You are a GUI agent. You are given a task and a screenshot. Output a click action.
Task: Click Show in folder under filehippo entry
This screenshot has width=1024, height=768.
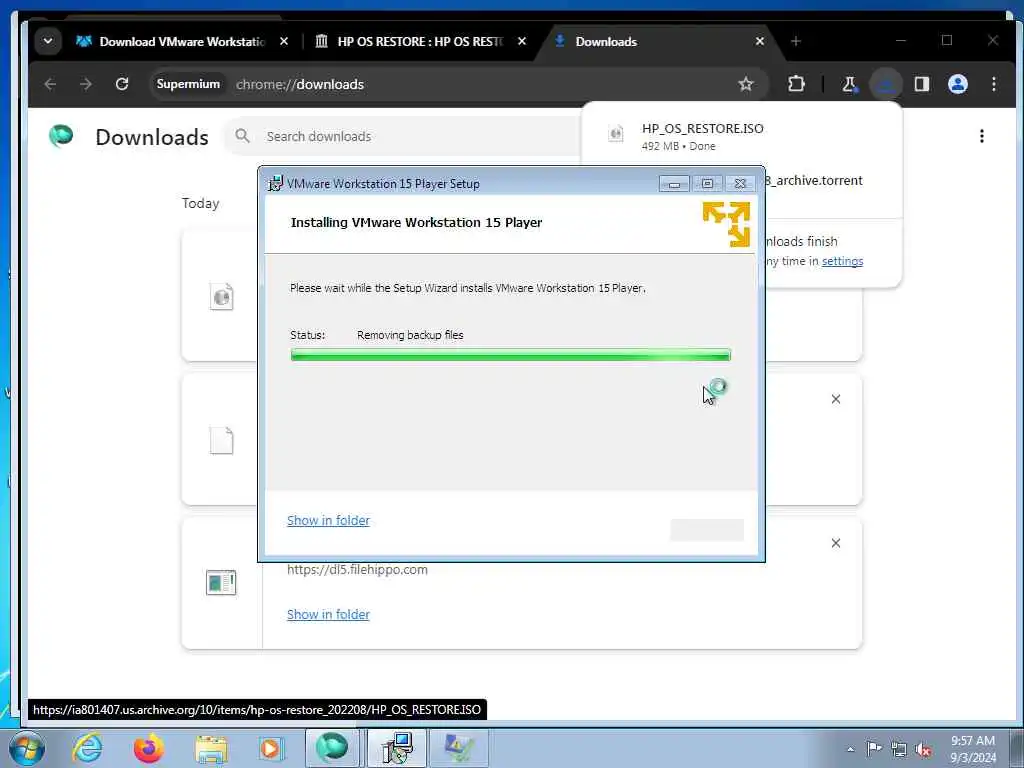pos(328,615)
